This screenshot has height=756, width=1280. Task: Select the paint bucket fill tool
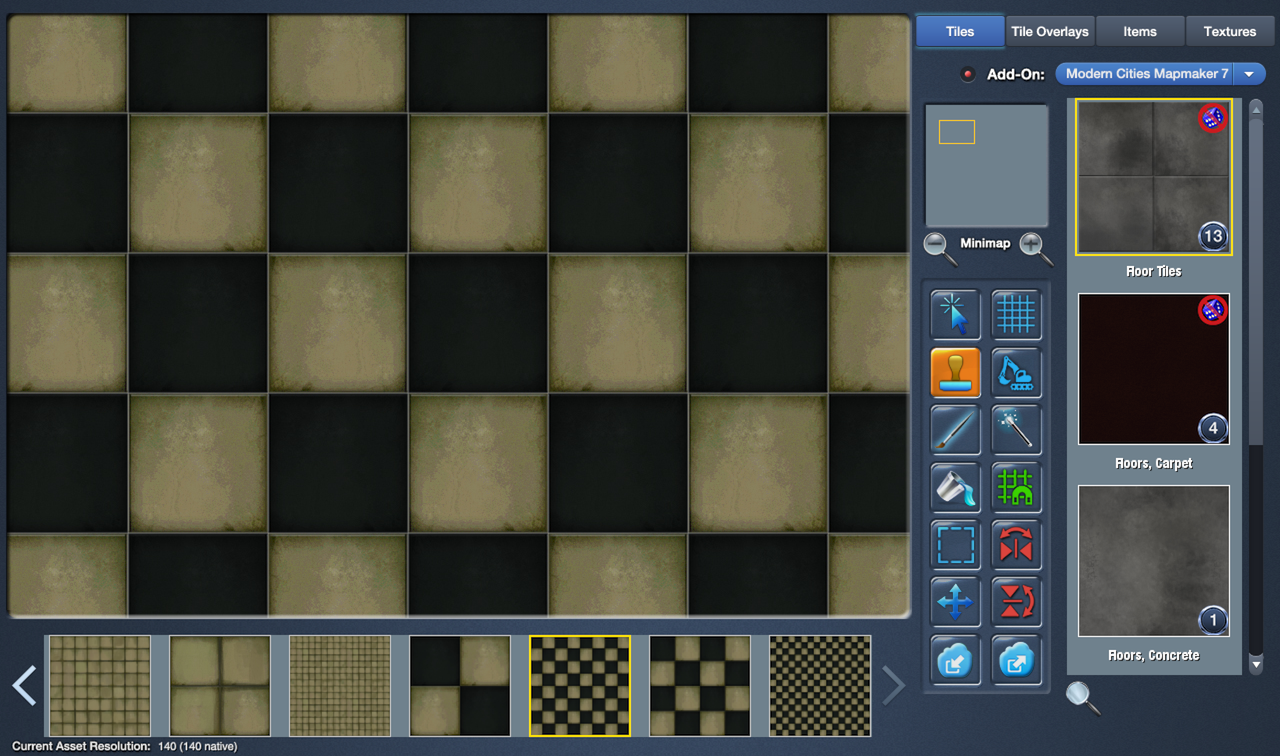(x=955, y=488)
